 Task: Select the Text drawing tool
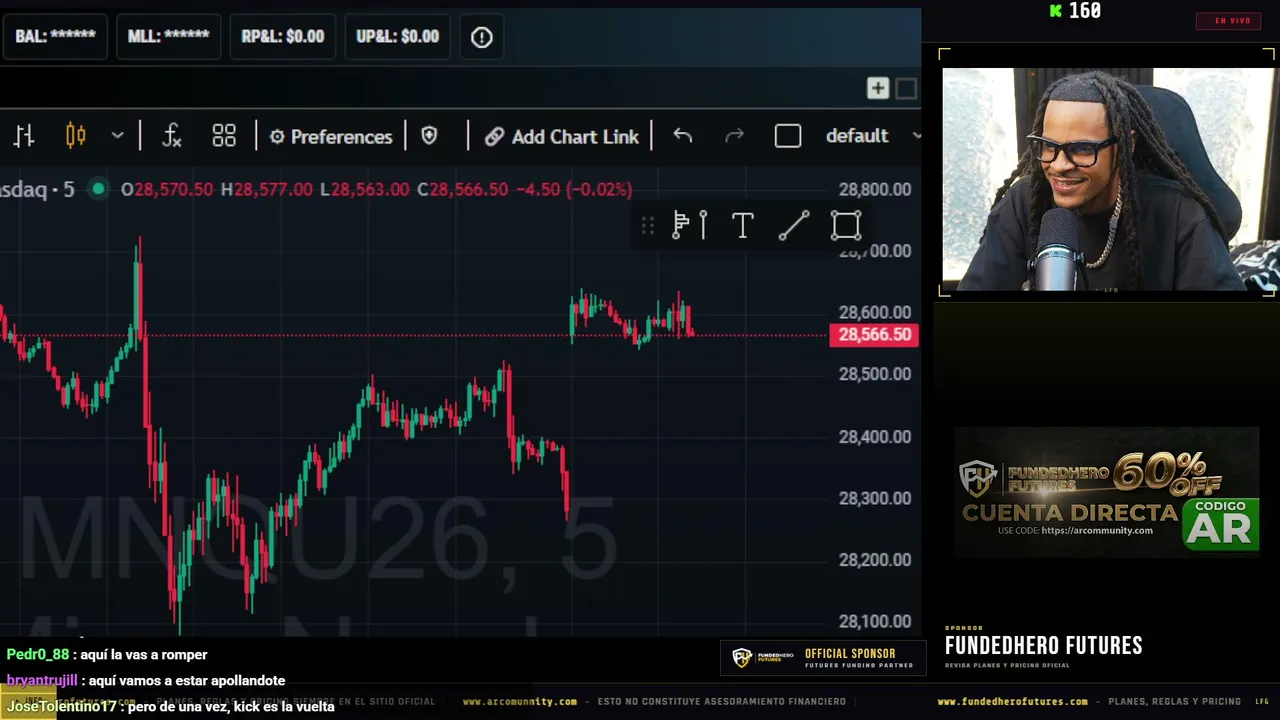click(x=742, y=226)
